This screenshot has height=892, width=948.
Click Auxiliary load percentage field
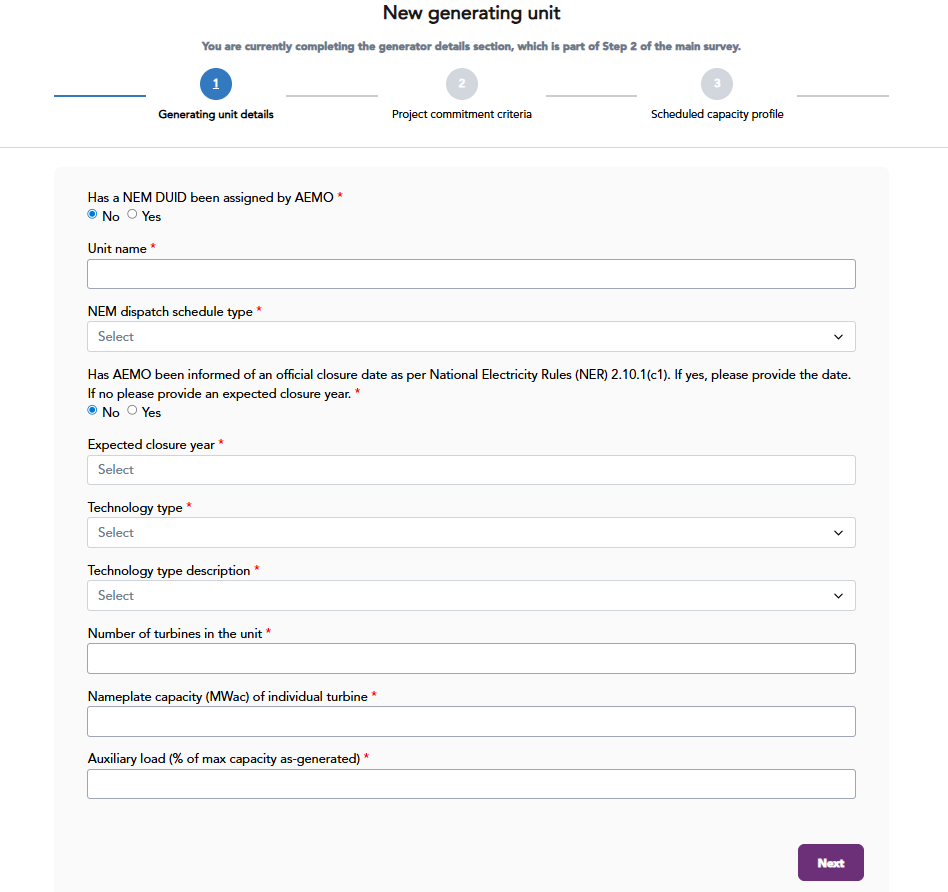(471, 784)
